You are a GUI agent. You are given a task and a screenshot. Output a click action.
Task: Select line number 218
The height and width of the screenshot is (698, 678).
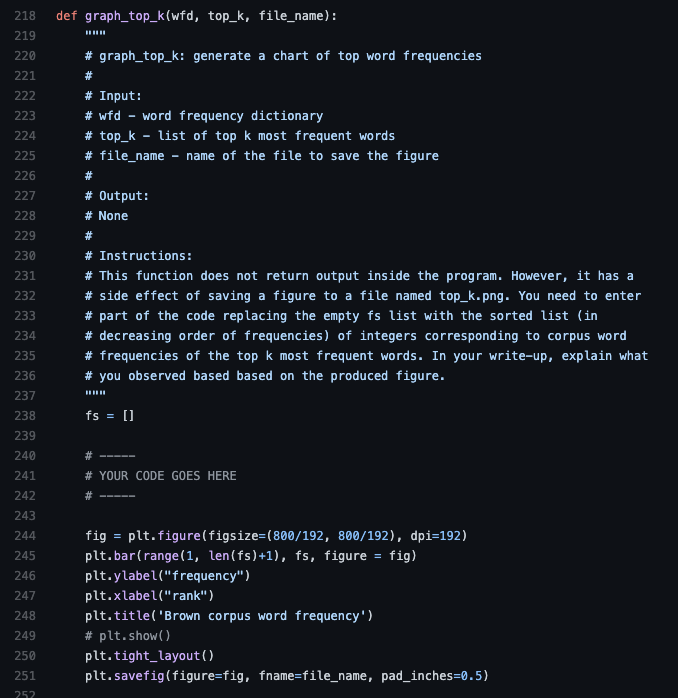tap(25, 16)
